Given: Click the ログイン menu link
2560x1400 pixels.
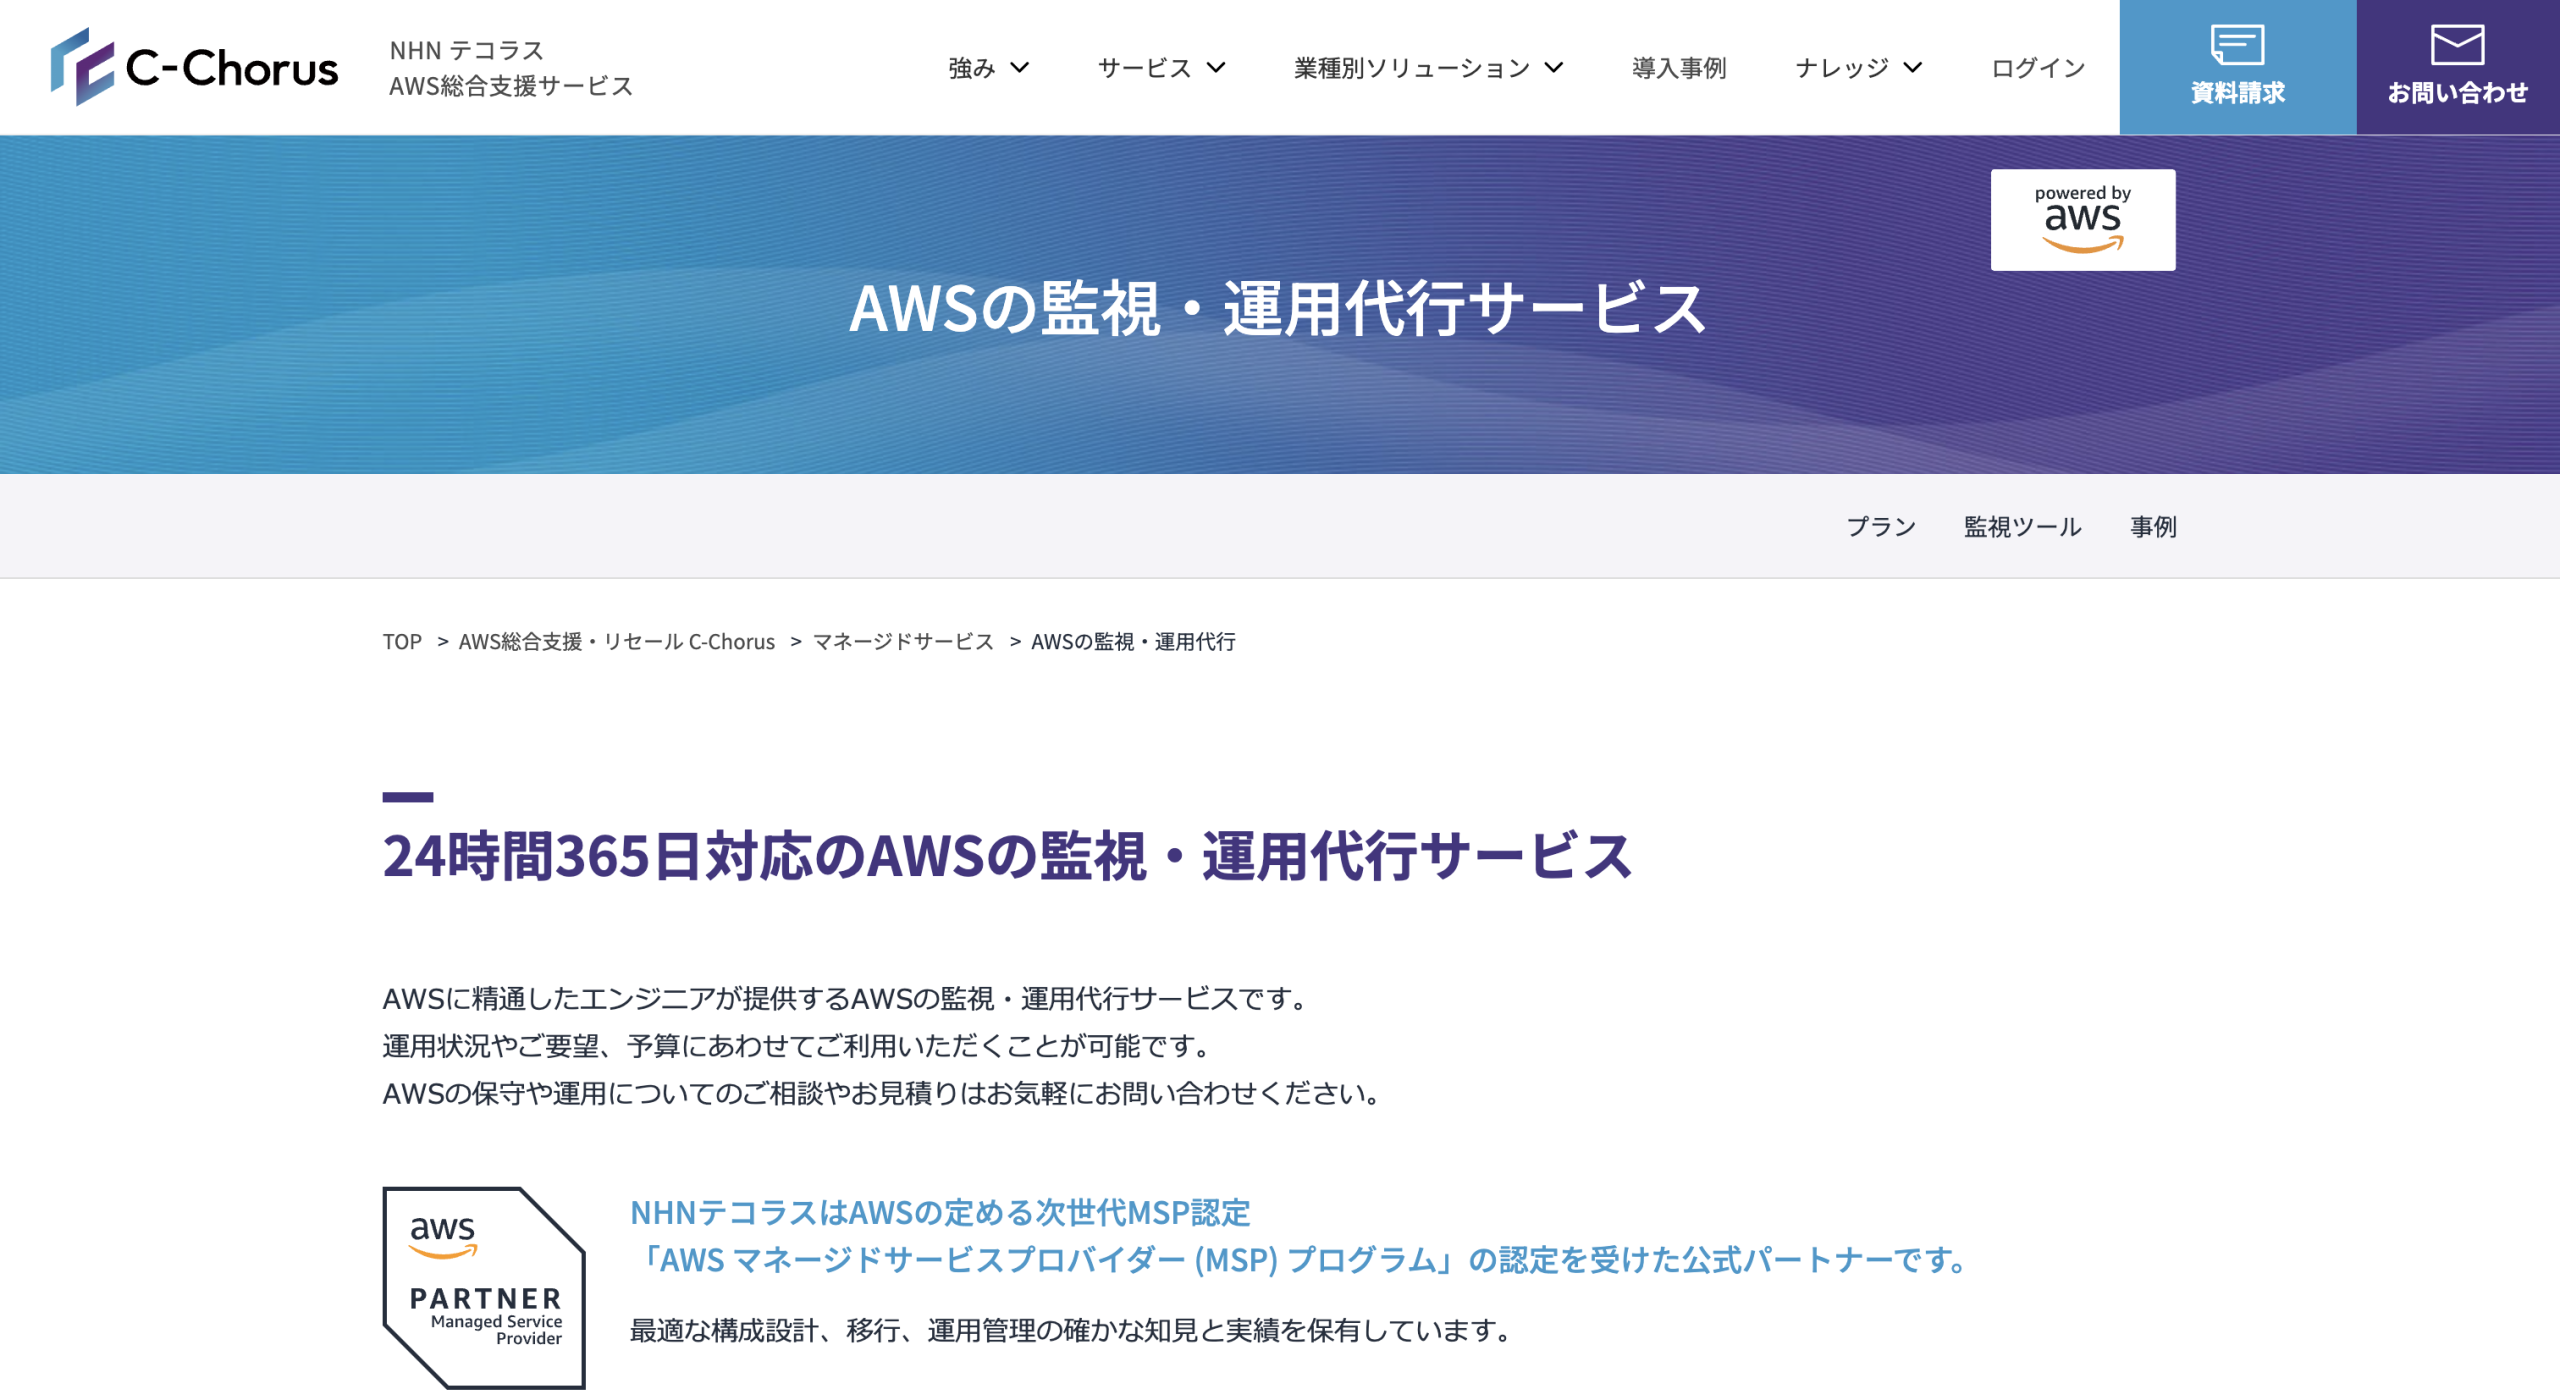Looking at the screenshot, I should [x=2038, y=68].
